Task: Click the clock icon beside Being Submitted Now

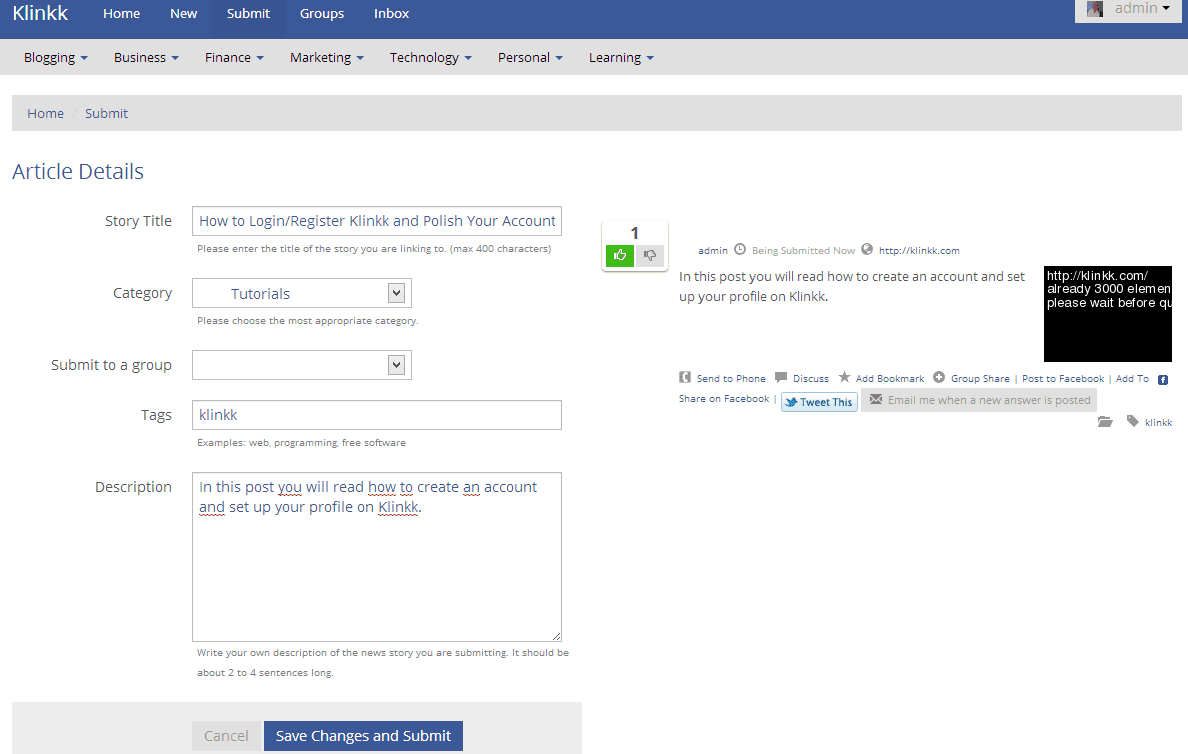Action: click(x=740, y=249)
